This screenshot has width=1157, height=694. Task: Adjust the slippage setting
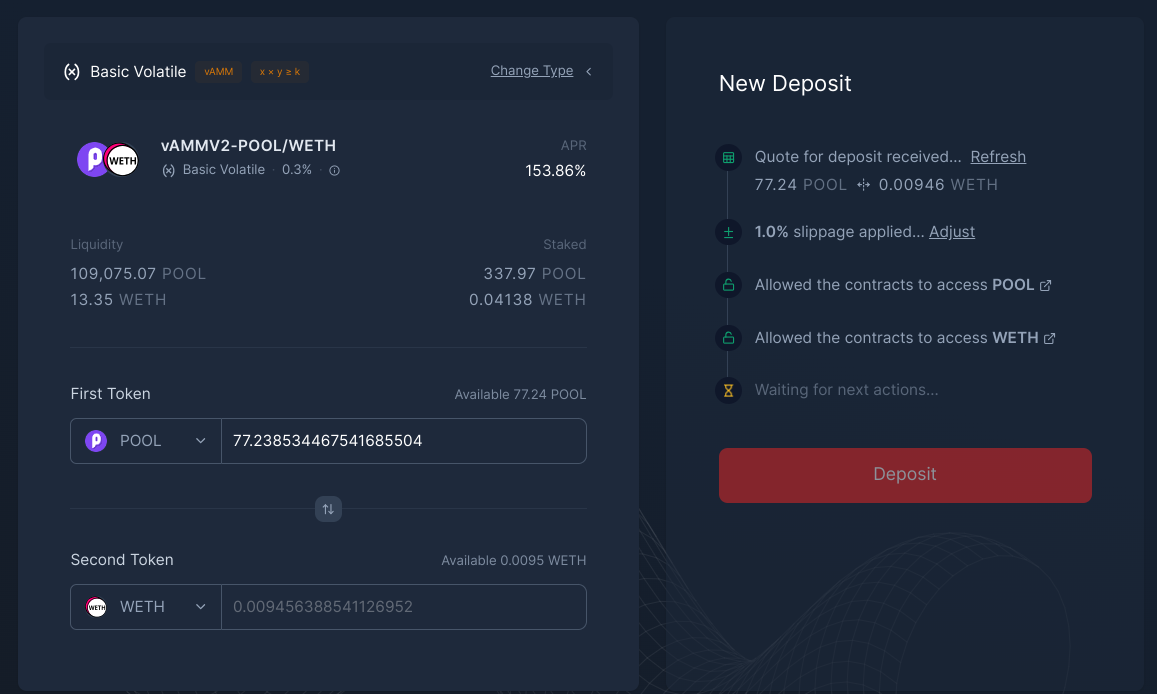tap(952, 232)
